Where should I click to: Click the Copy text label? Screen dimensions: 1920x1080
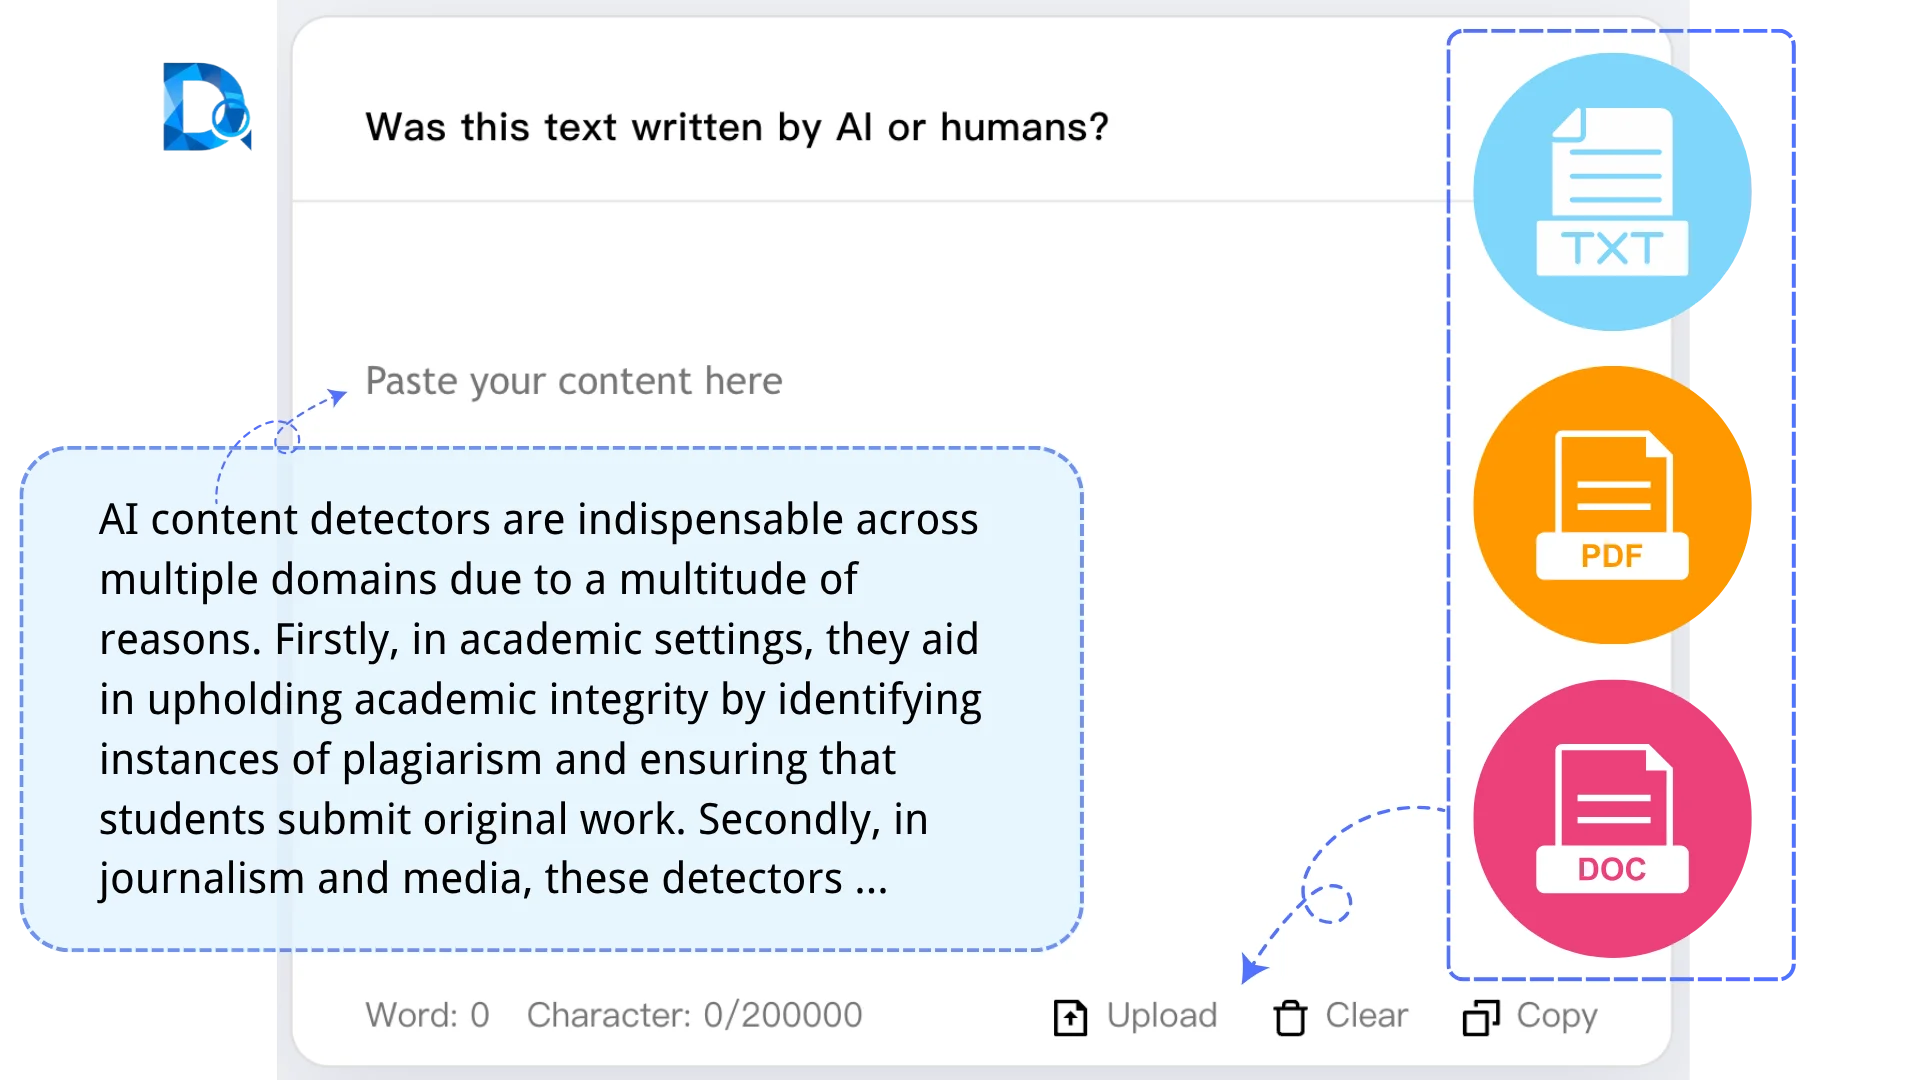(1556, 1015)
